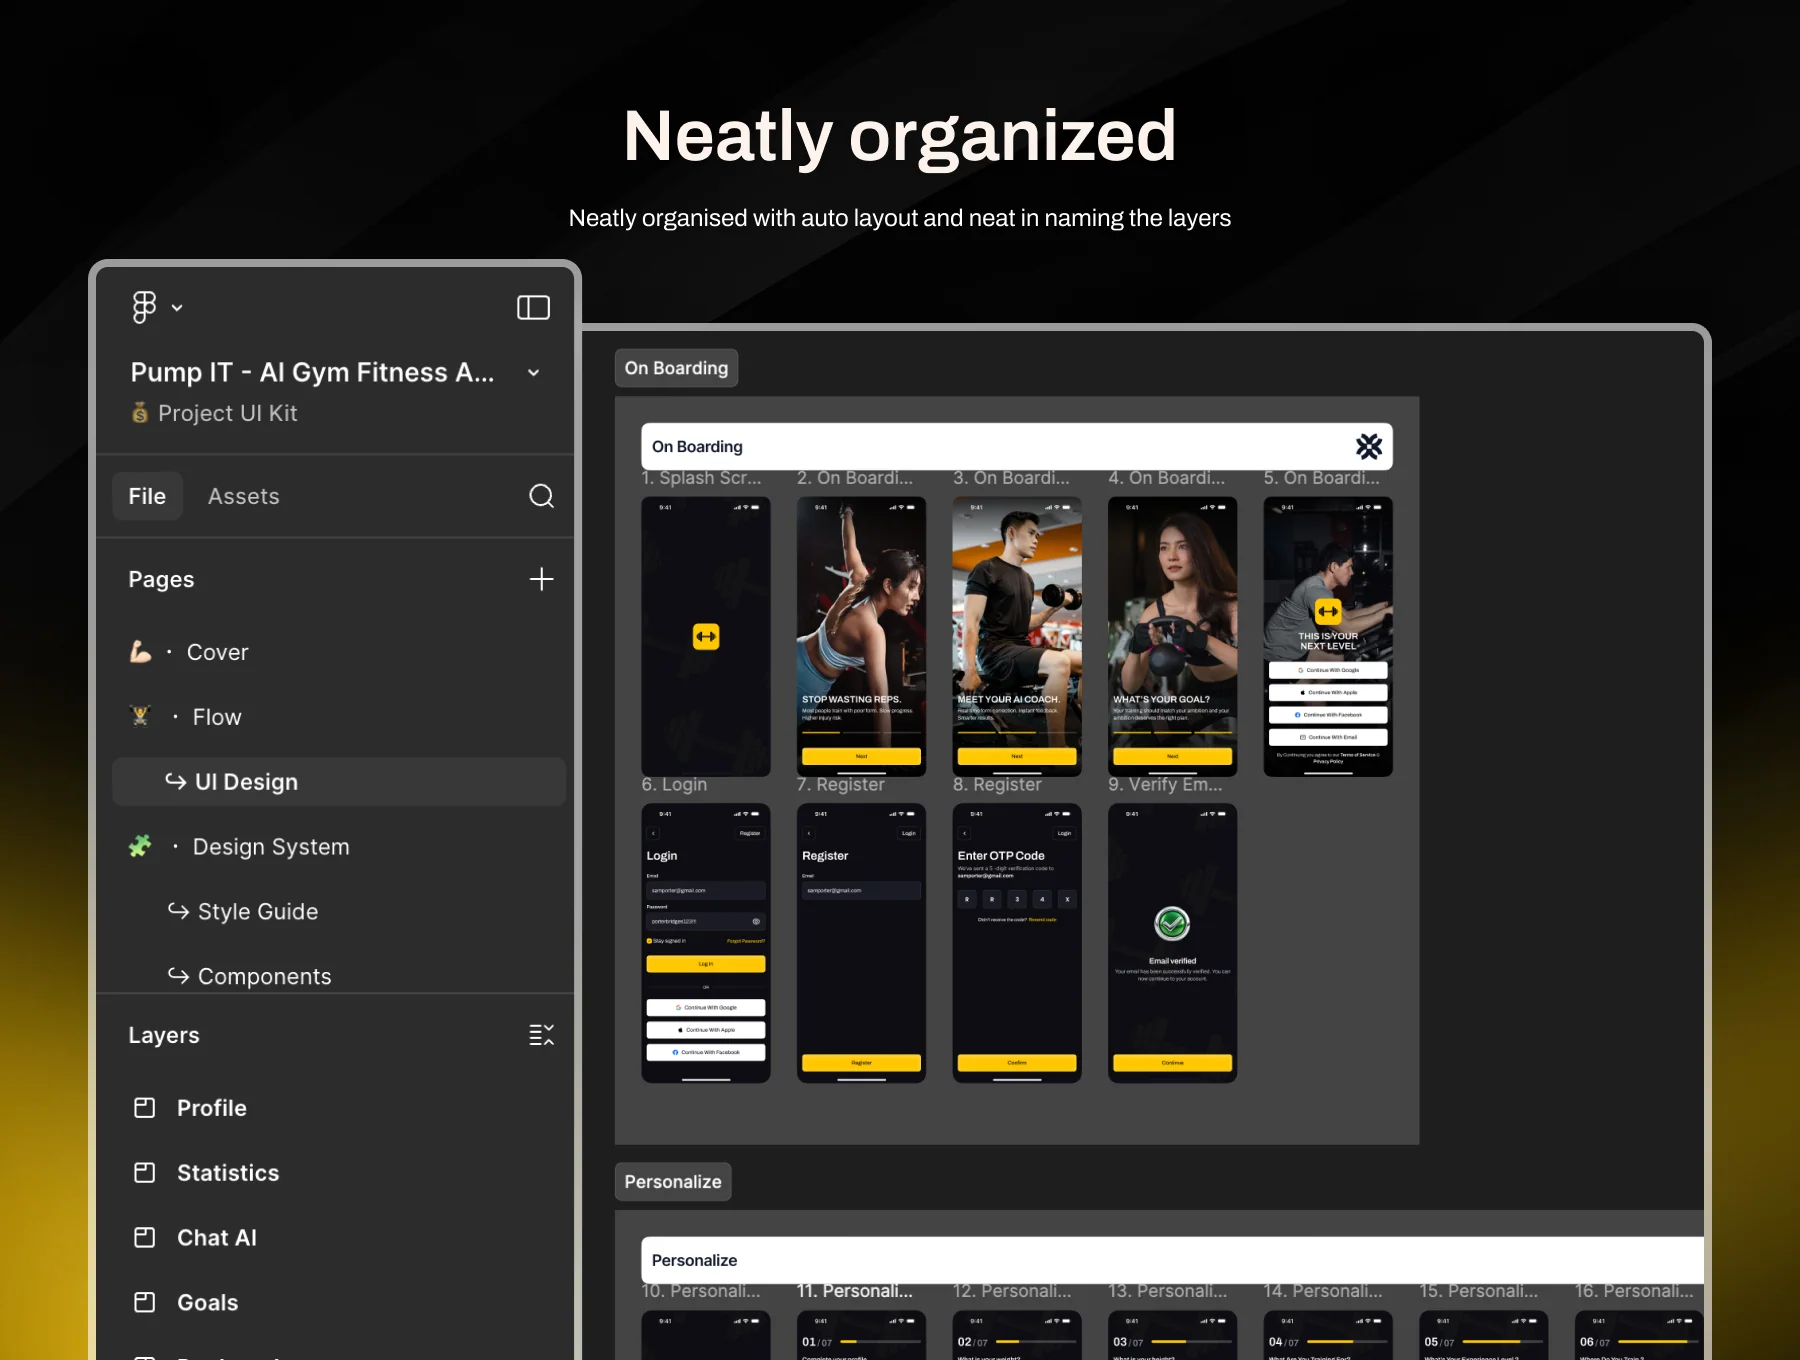Click the yellow dumbbell logo on splash screen
This screenshot has width=1800, height=1360.
pos(706,637)
